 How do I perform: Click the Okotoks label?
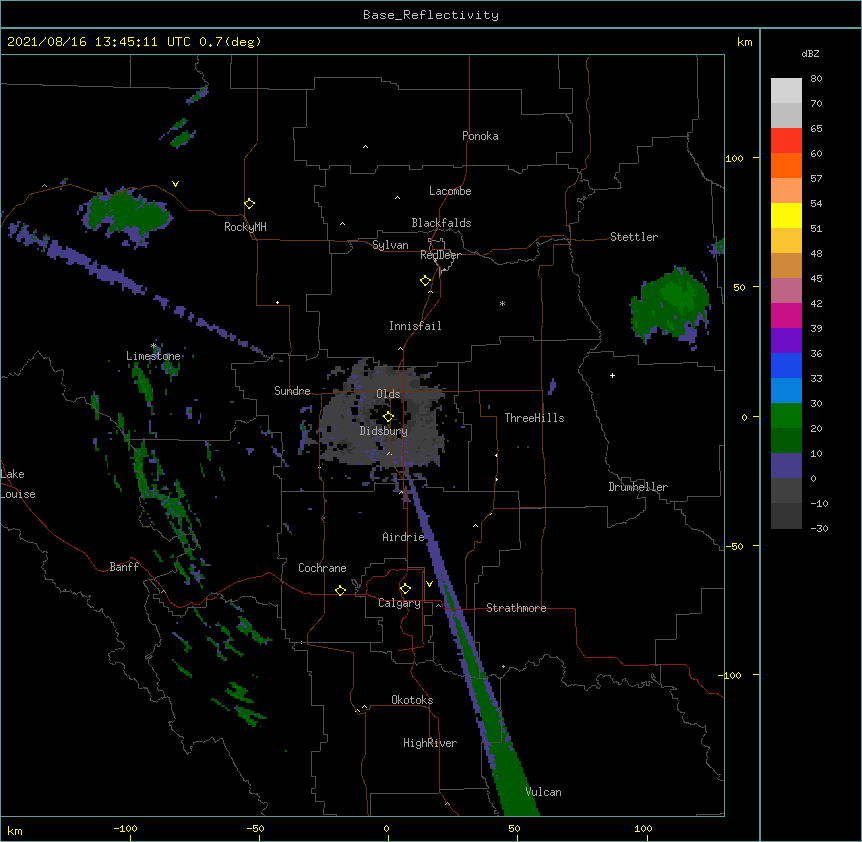(x=412, y=700)
